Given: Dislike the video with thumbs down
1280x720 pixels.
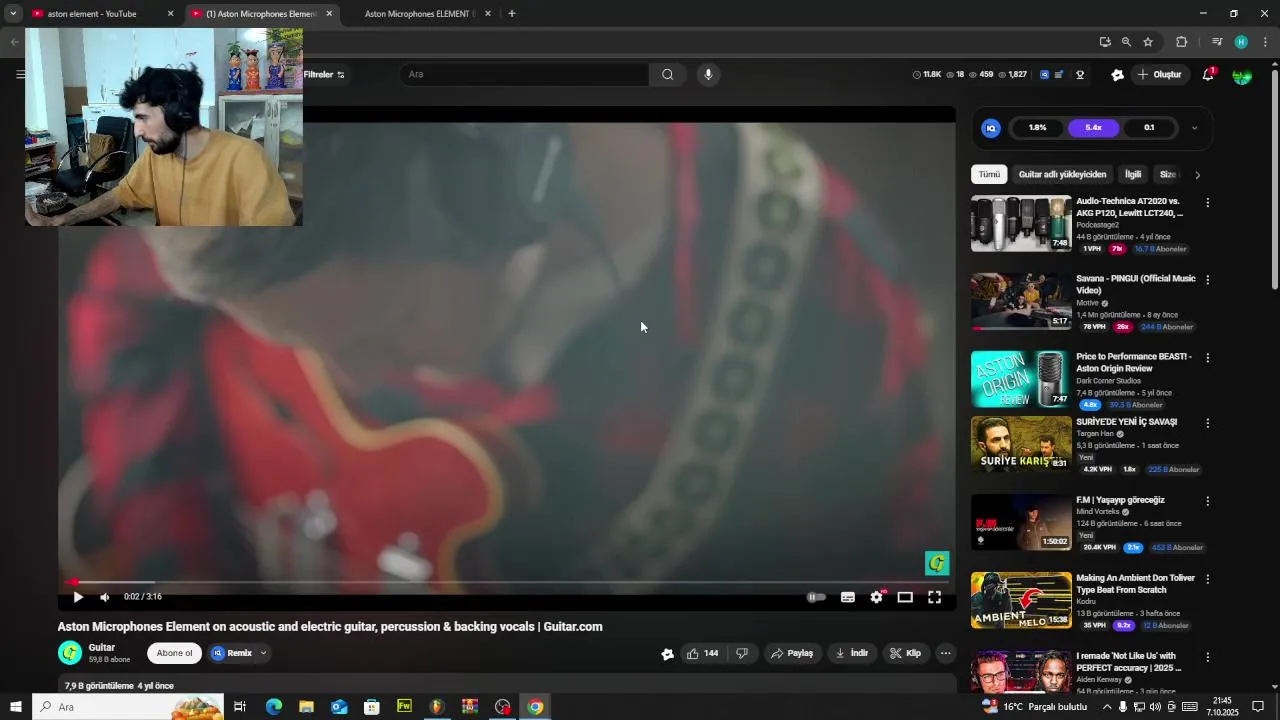Looking at the screenshot, I should tap(742, 653).
